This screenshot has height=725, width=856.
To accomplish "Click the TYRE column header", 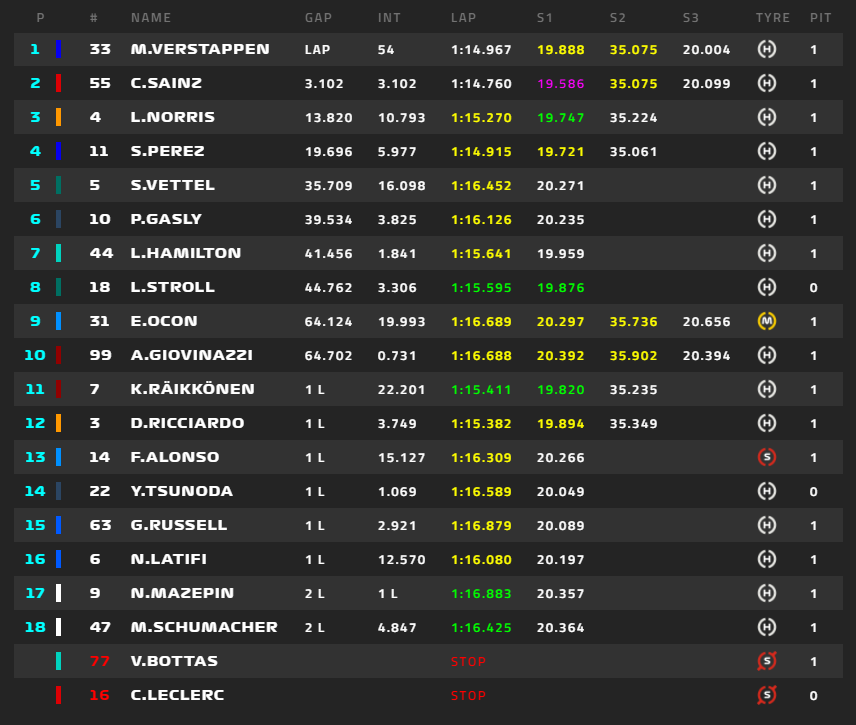I will point(772,18).
